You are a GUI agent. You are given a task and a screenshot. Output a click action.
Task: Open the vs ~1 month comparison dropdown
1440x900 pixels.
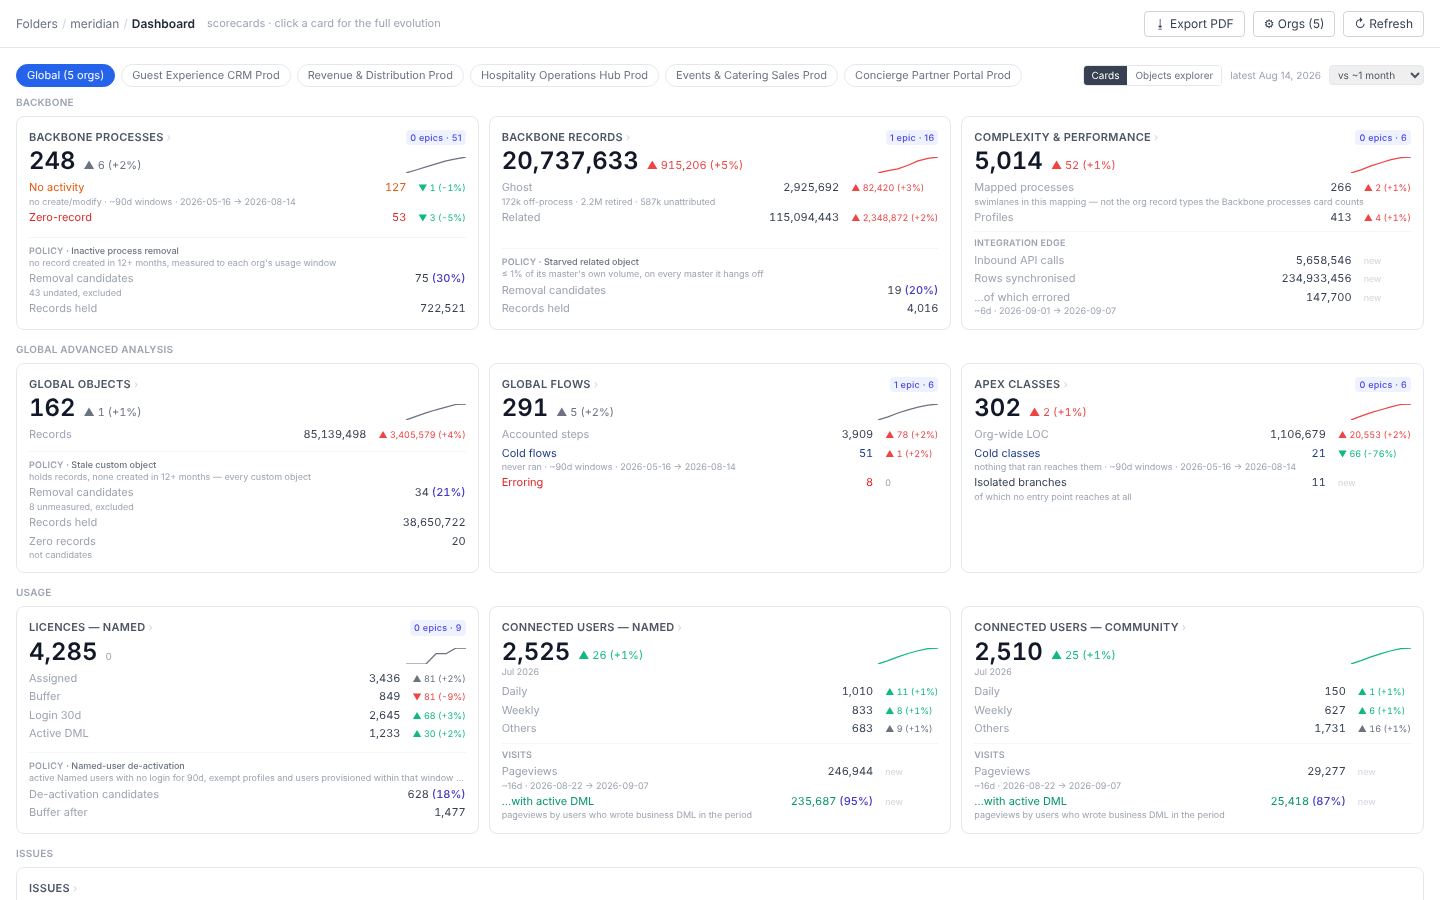coord(1376,75)
